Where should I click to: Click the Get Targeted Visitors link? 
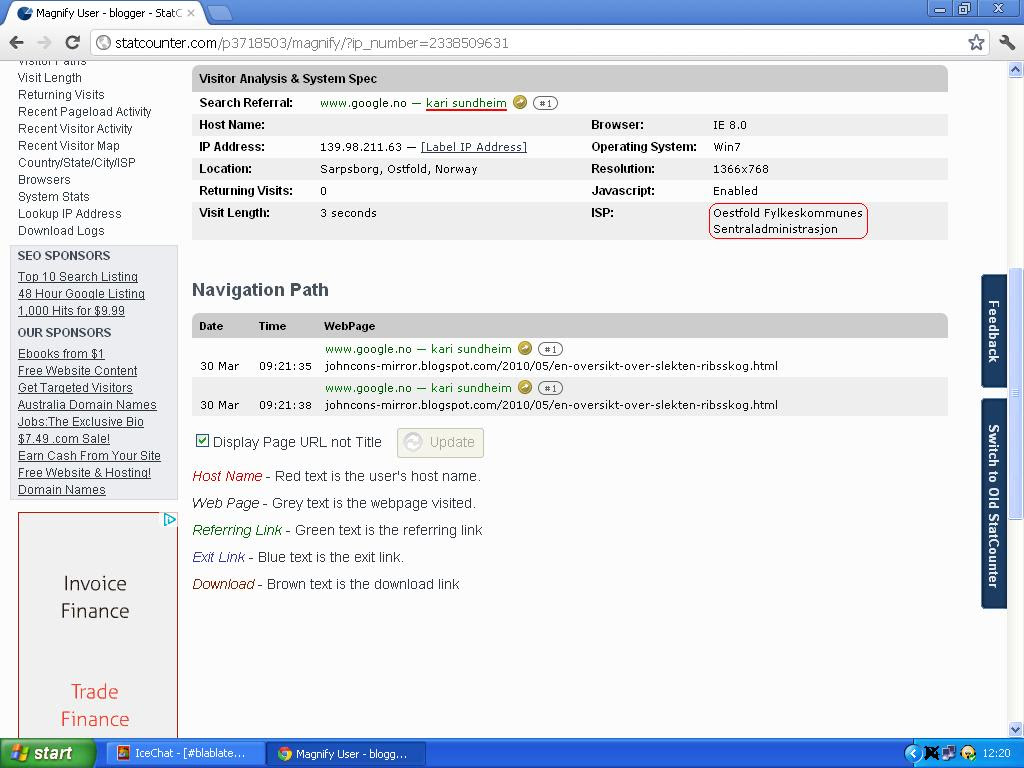click(x=75, y=388)
